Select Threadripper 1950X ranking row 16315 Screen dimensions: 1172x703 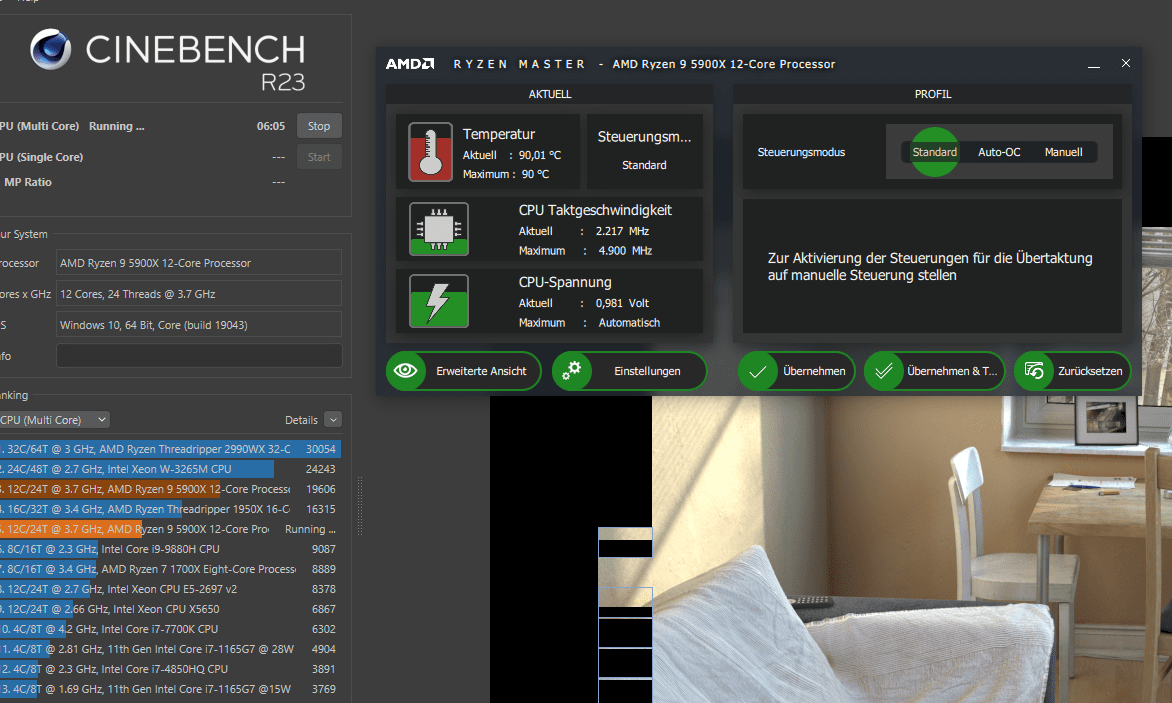coord(170,509)
